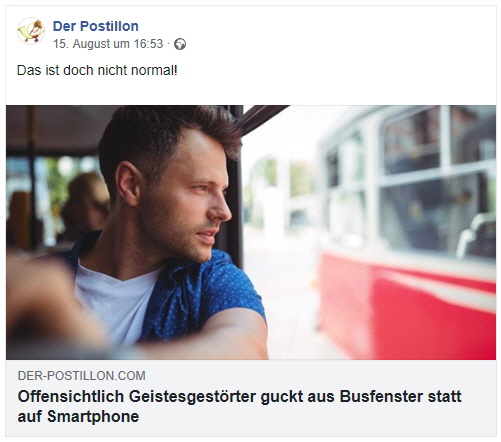
Task: Open the Der Postillon profile picture
Action: coord(31,31)
